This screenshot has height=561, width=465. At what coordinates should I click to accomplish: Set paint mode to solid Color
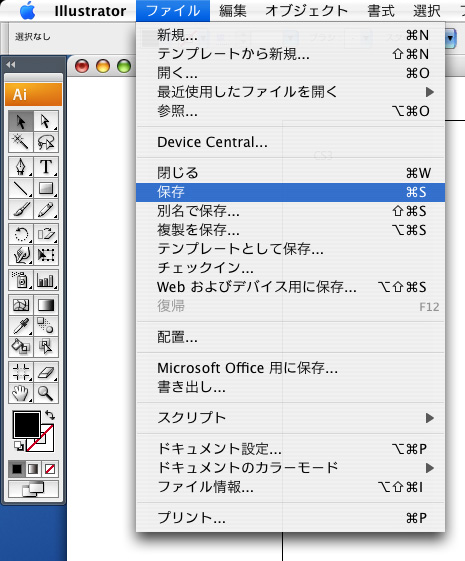pyautogui.click(x=17, y=469)
